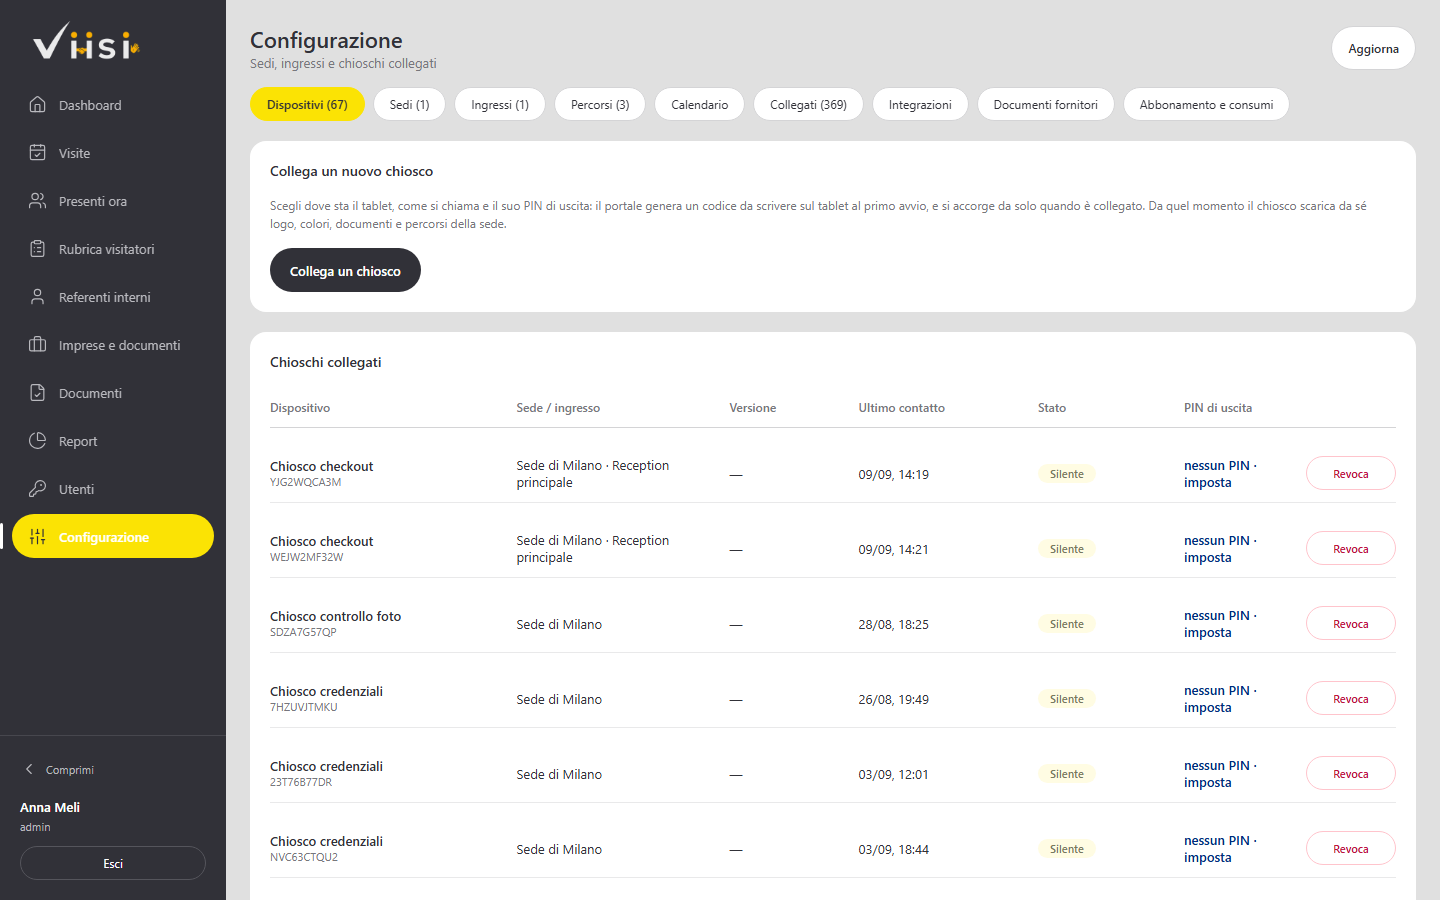Open the Ingressi (1) tab
The width and height of the screenshot is (1440, 900).
tap(500, 104)
